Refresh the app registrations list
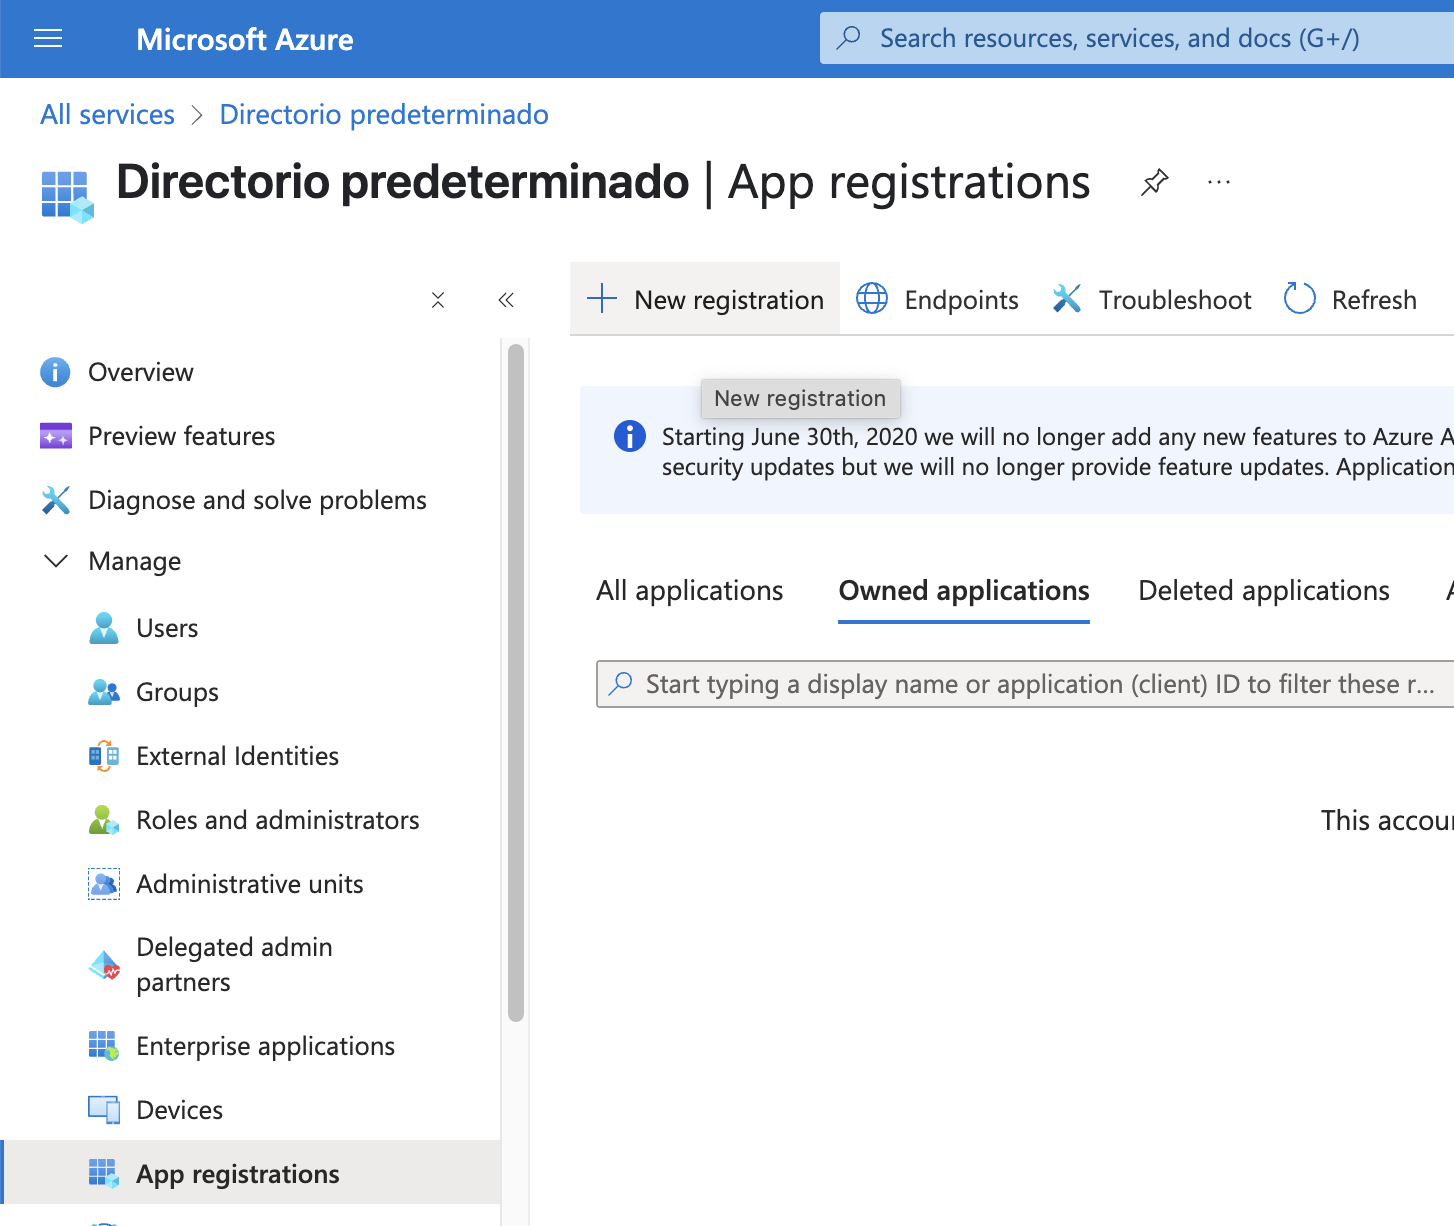1454x1226 pixels. click(x=1350, y=299)
